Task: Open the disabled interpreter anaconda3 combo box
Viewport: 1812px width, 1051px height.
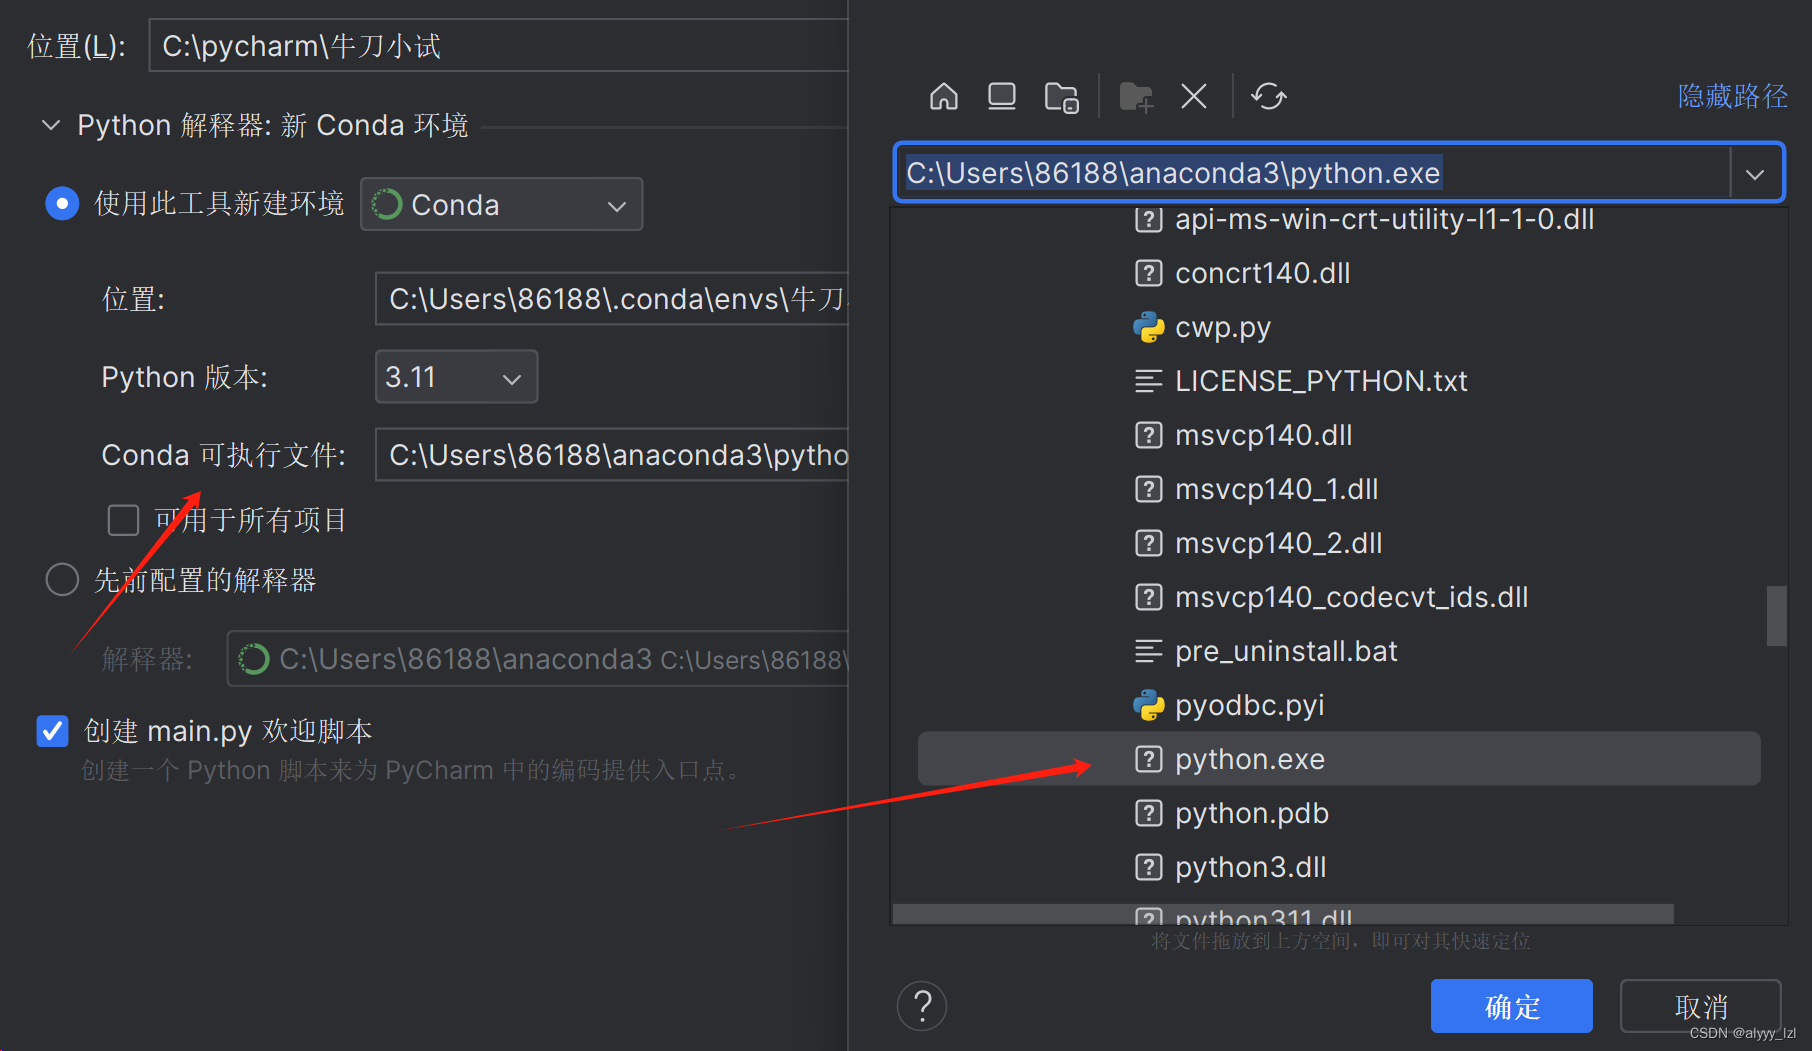Action: point(537,659)
